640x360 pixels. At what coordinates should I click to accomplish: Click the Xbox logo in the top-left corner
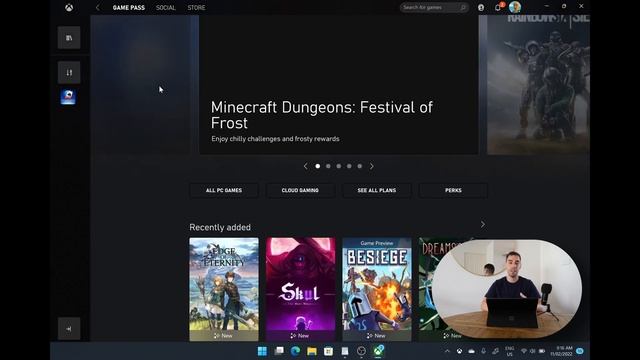69,7
